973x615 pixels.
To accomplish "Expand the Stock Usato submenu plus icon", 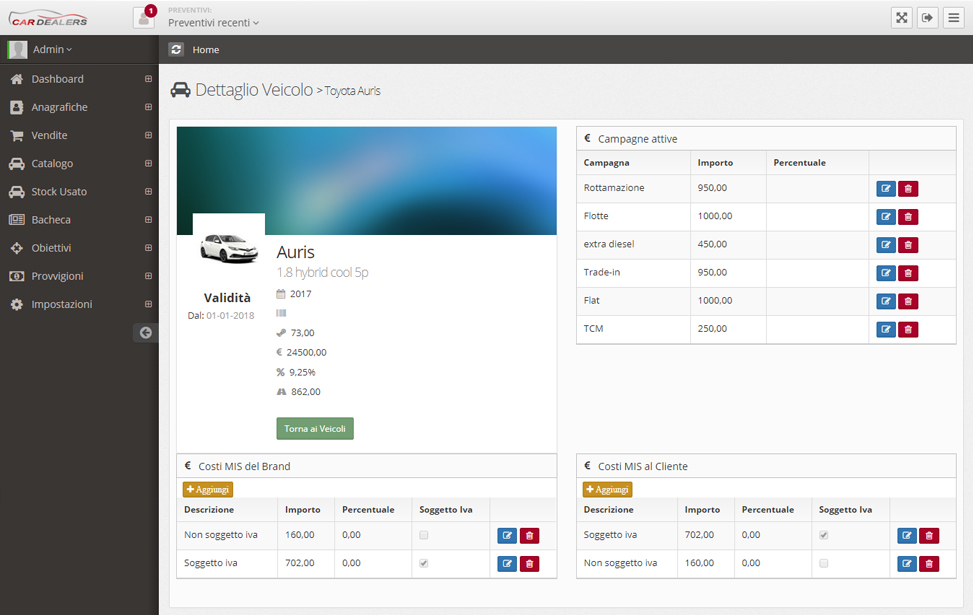I will tap(148, 192).
